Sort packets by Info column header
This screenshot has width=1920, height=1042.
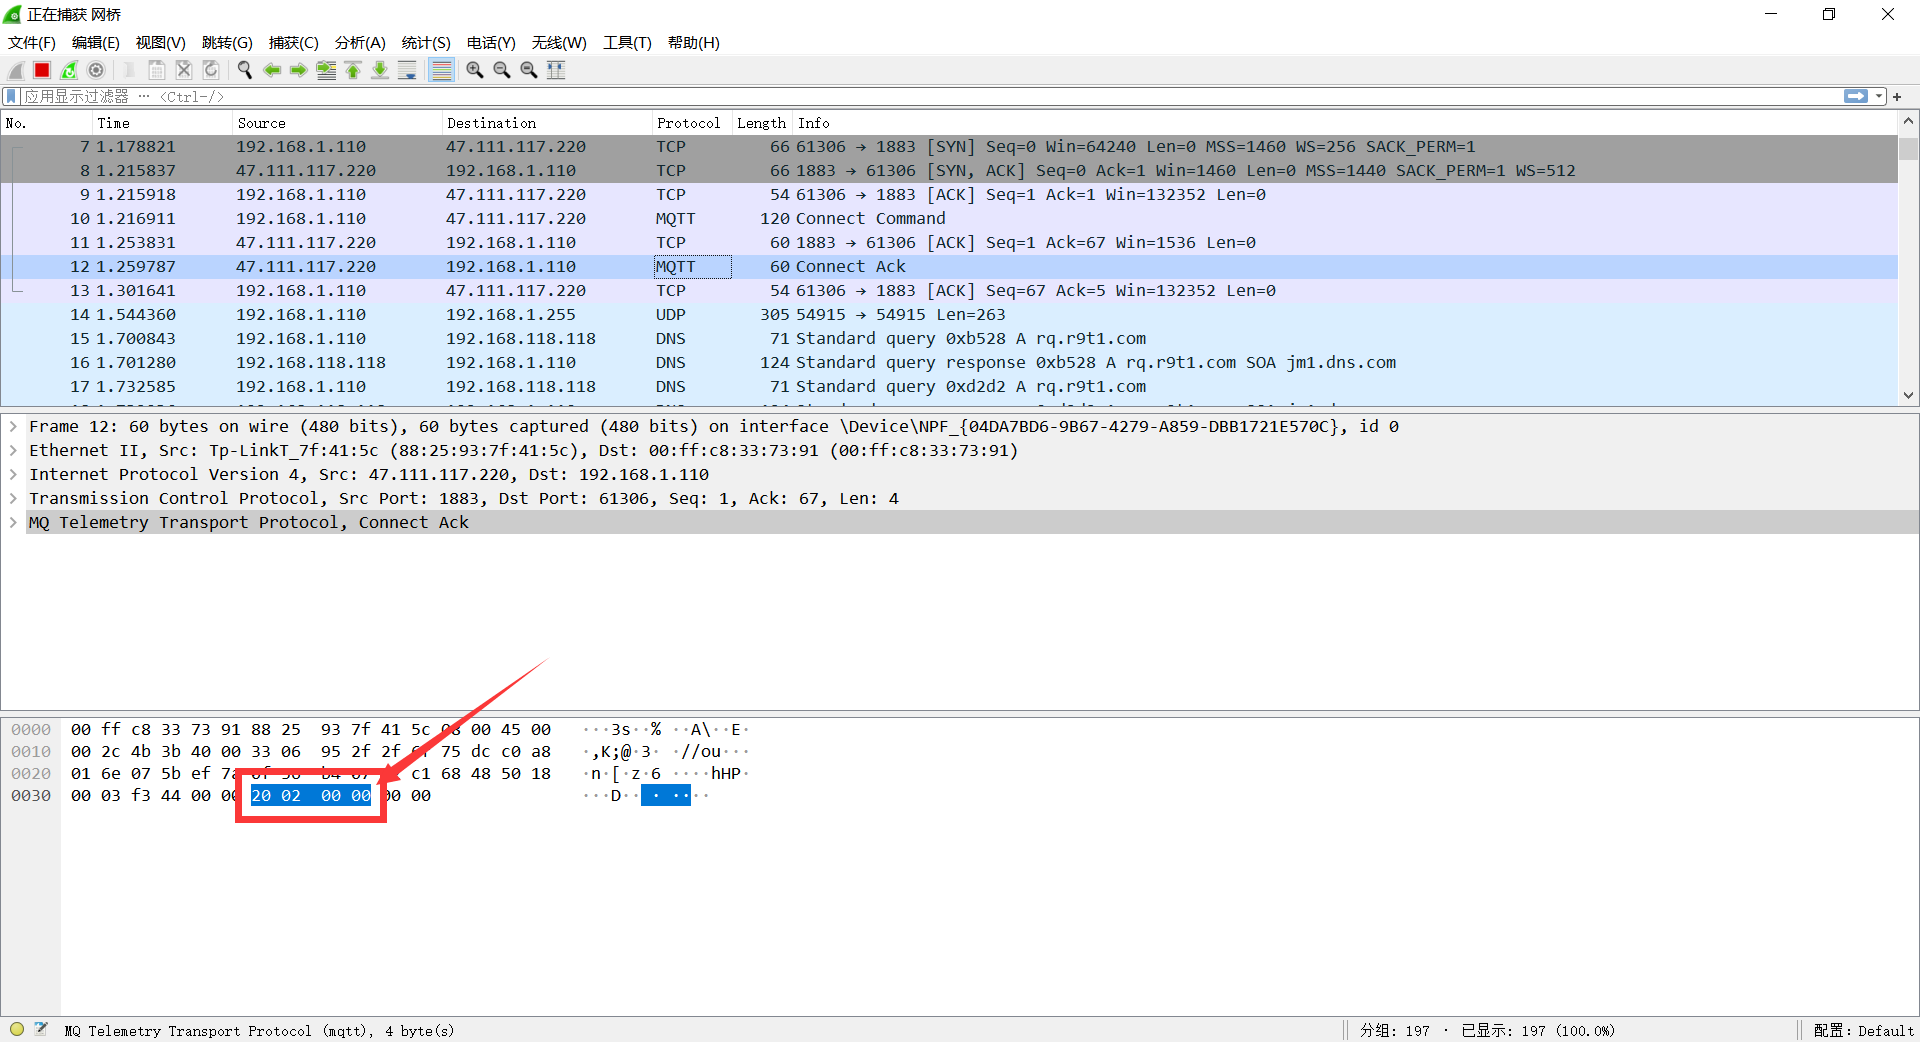point(1345,123)
